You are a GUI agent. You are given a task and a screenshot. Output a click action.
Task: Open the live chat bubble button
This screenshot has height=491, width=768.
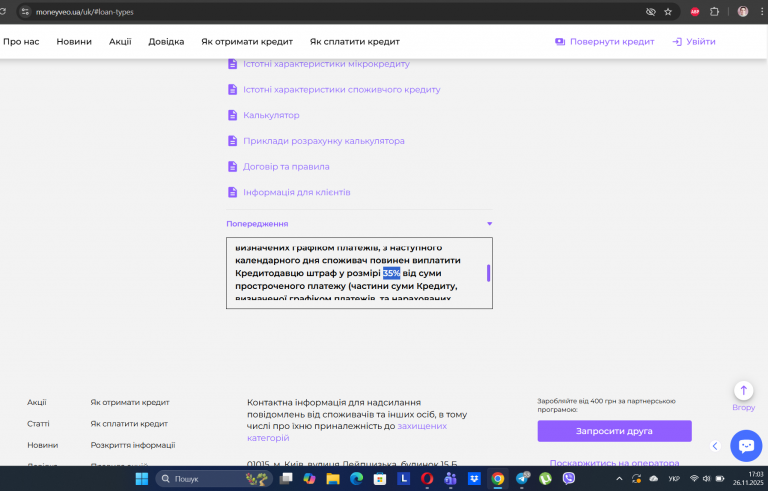746,445
